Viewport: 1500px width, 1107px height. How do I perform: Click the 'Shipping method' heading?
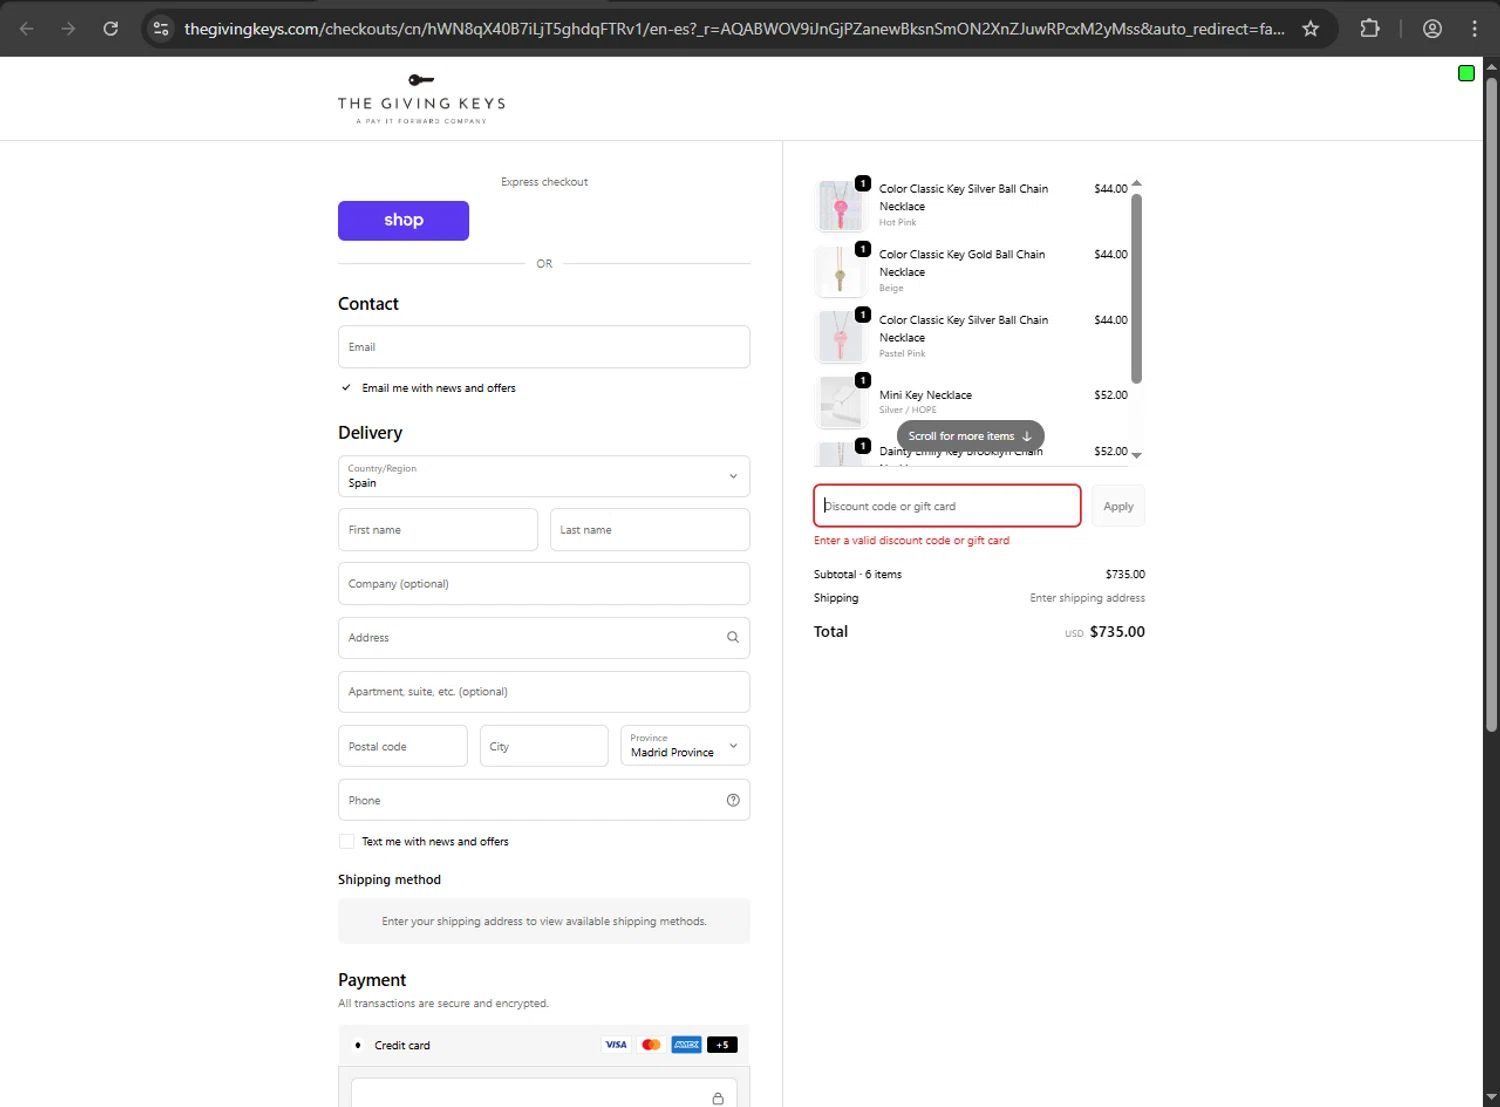(x=389, y=880)
